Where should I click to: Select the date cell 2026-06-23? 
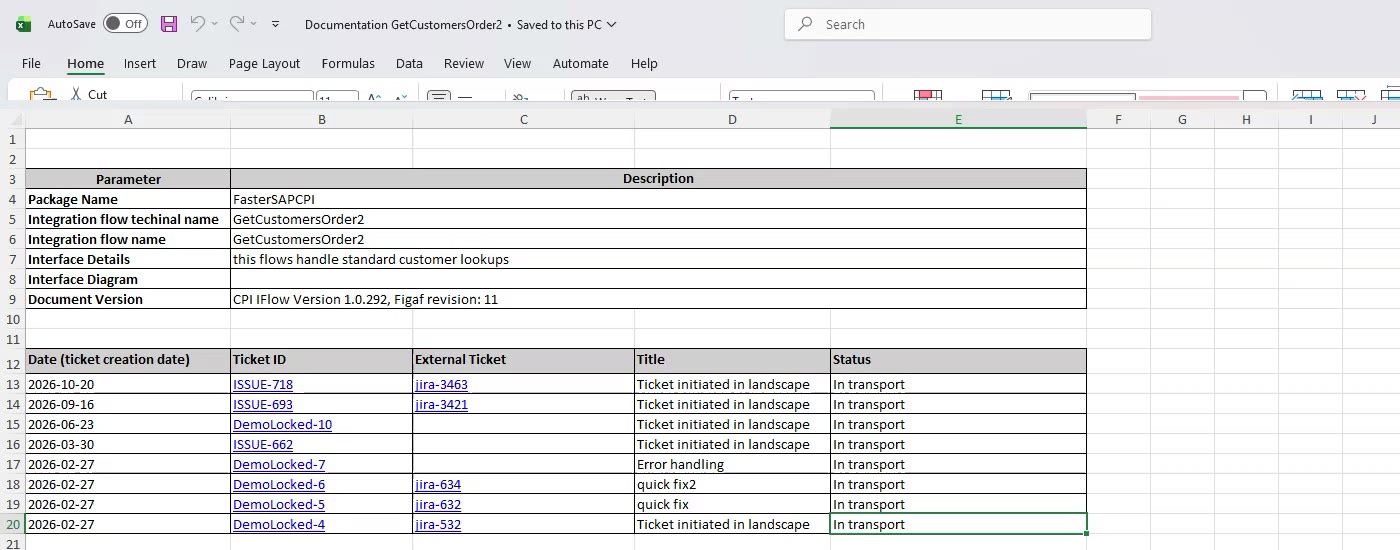128,424
